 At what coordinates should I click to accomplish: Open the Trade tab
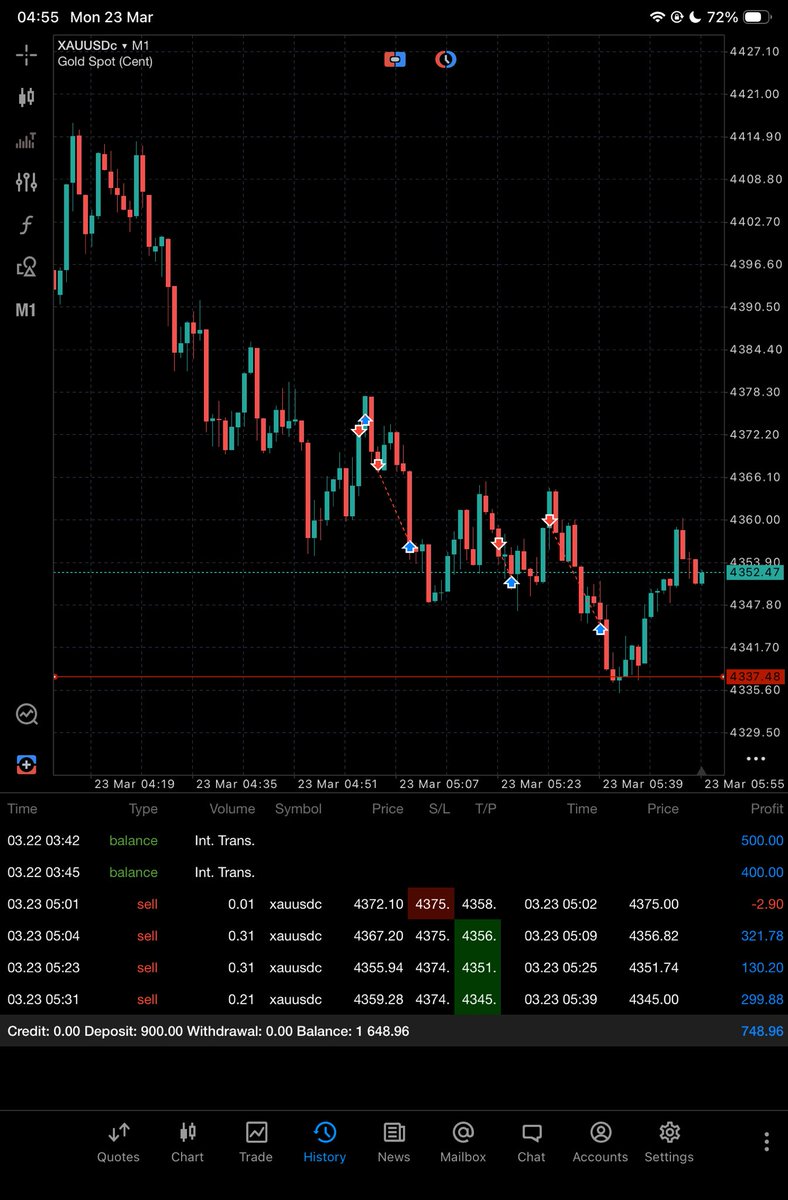256,1142
